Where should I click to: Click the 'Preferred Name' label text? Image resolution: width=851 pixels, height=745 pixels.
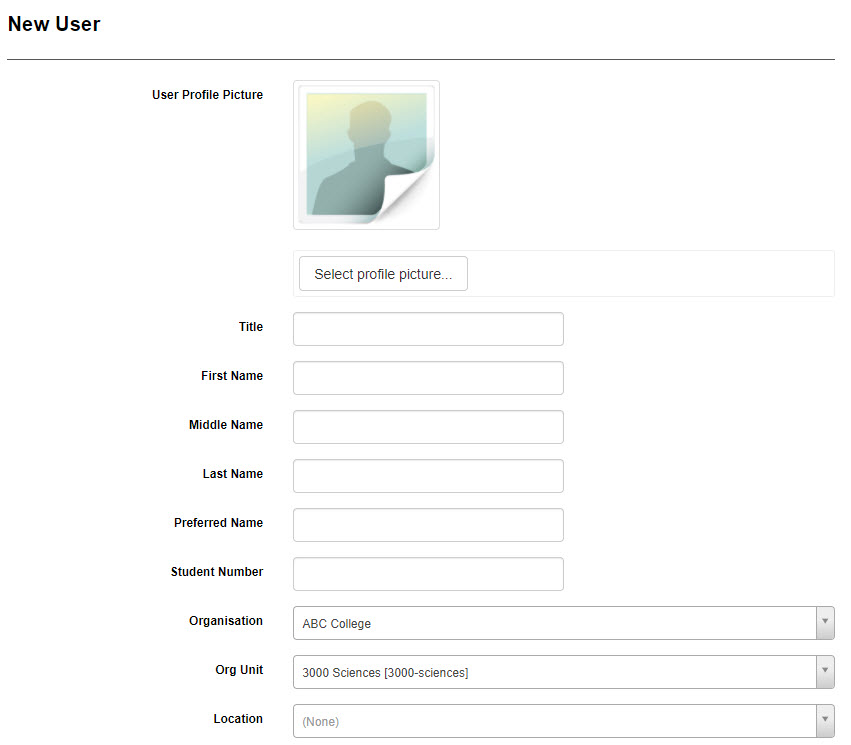click(x=218, y=523)
